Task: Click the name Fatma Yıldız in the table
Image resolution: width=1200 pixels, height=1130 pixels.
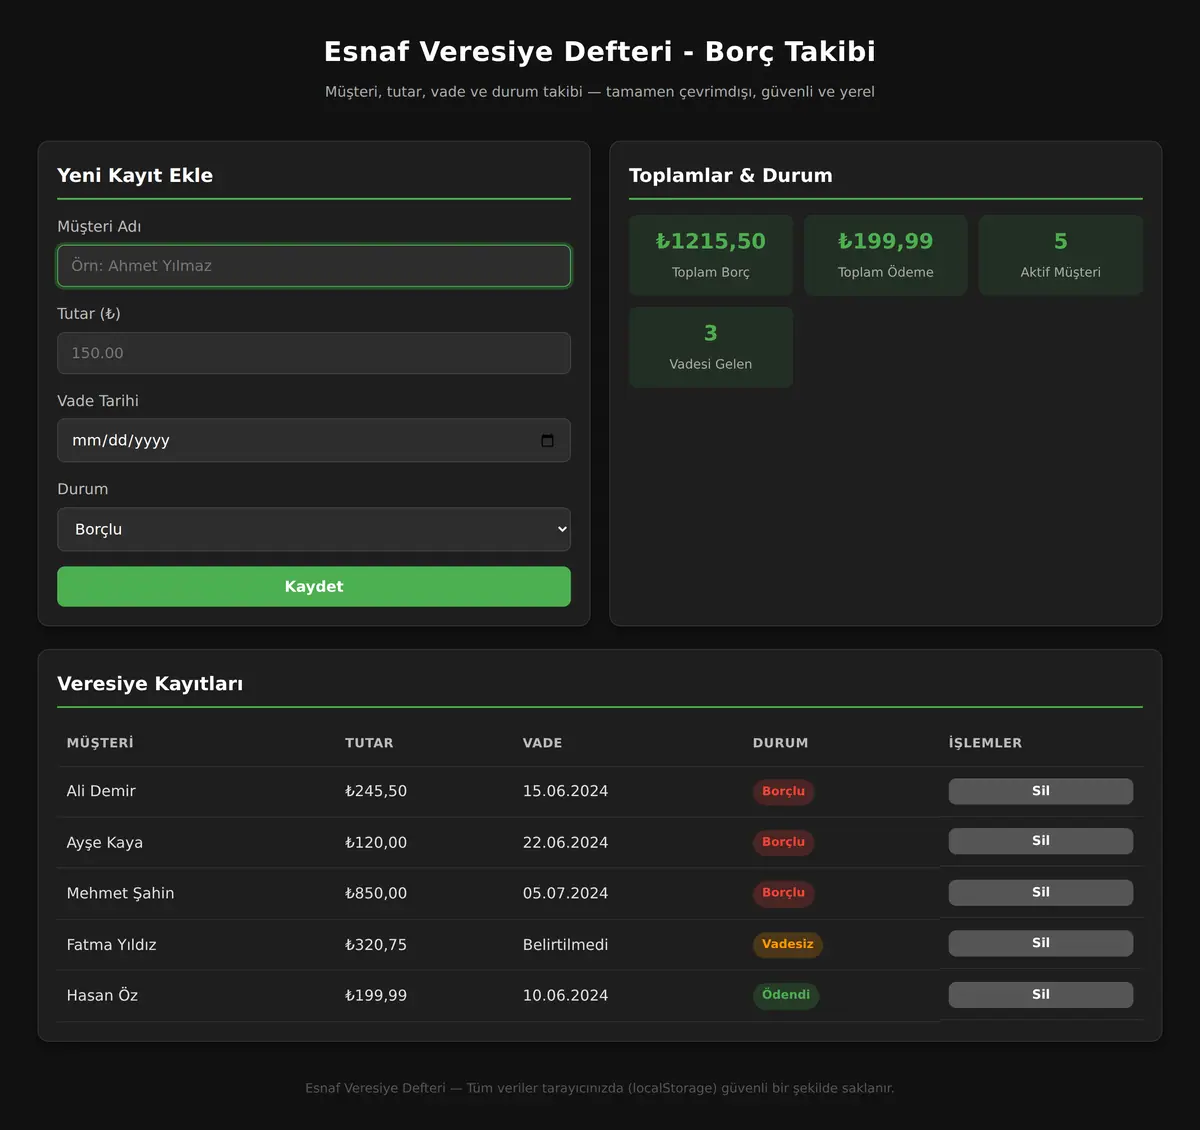Action: [111, 945]
